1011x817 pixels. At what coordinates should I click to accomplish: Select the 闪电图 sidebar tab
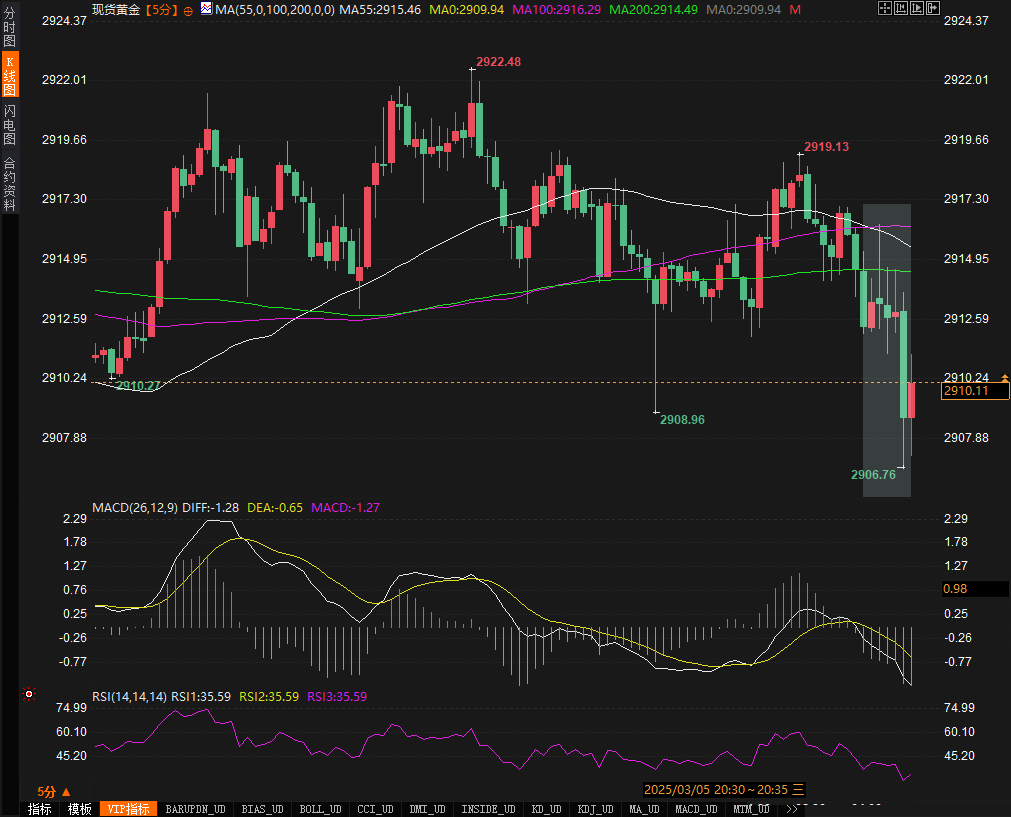point(10,125)
